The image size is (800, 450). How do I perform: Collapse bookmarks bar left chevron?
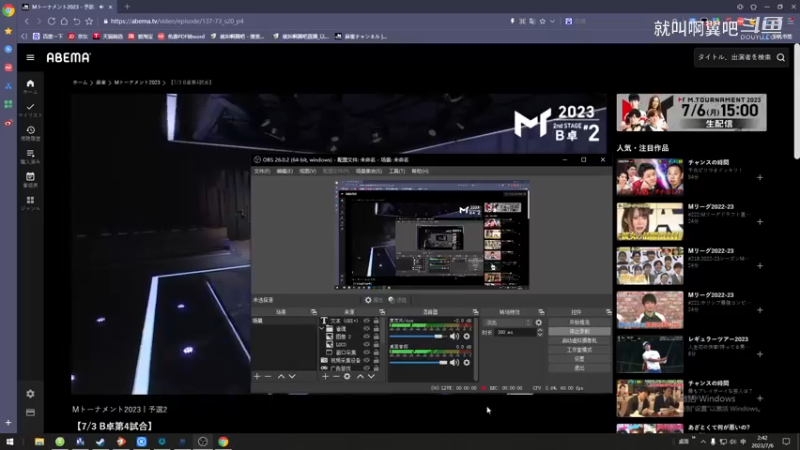pyautogui.click(x=24, y=36)
